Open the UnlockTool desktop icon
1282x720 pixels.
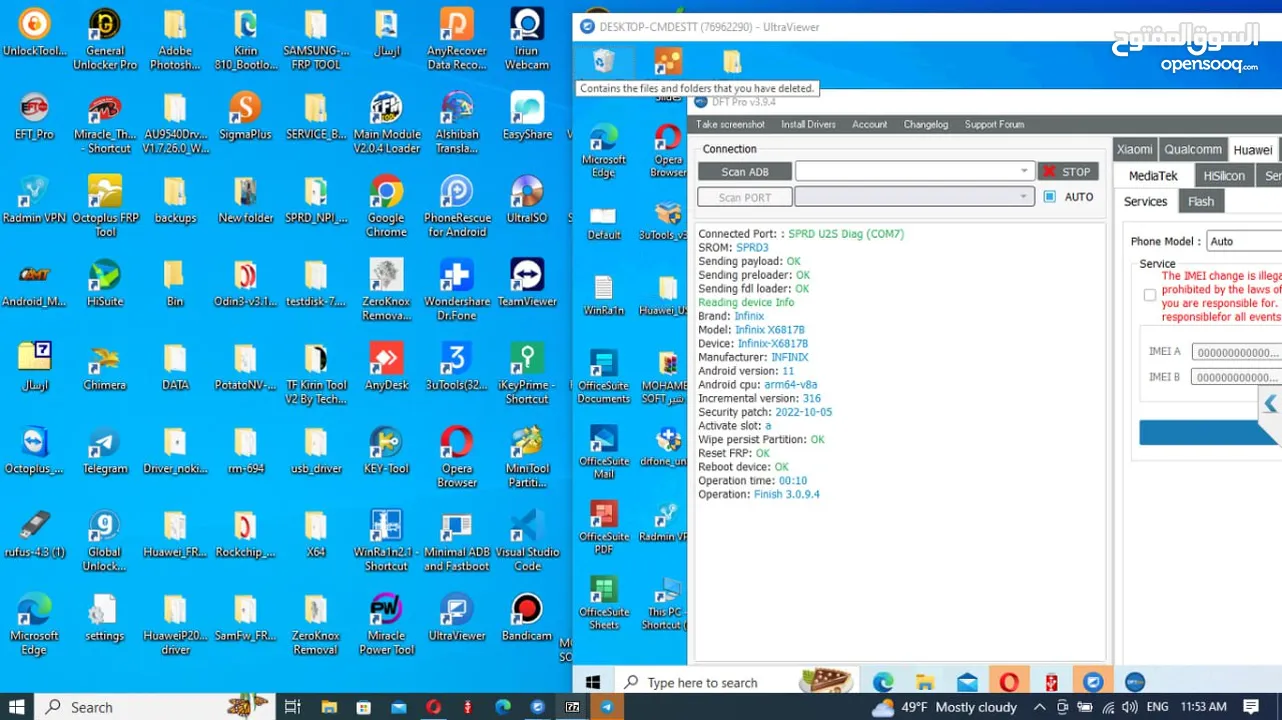pos(35,33)
